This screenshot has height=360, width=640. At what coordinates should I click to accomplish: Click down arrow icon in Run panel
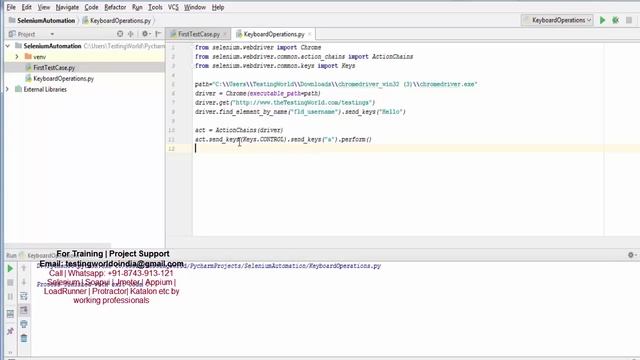(x=24, y=282)
